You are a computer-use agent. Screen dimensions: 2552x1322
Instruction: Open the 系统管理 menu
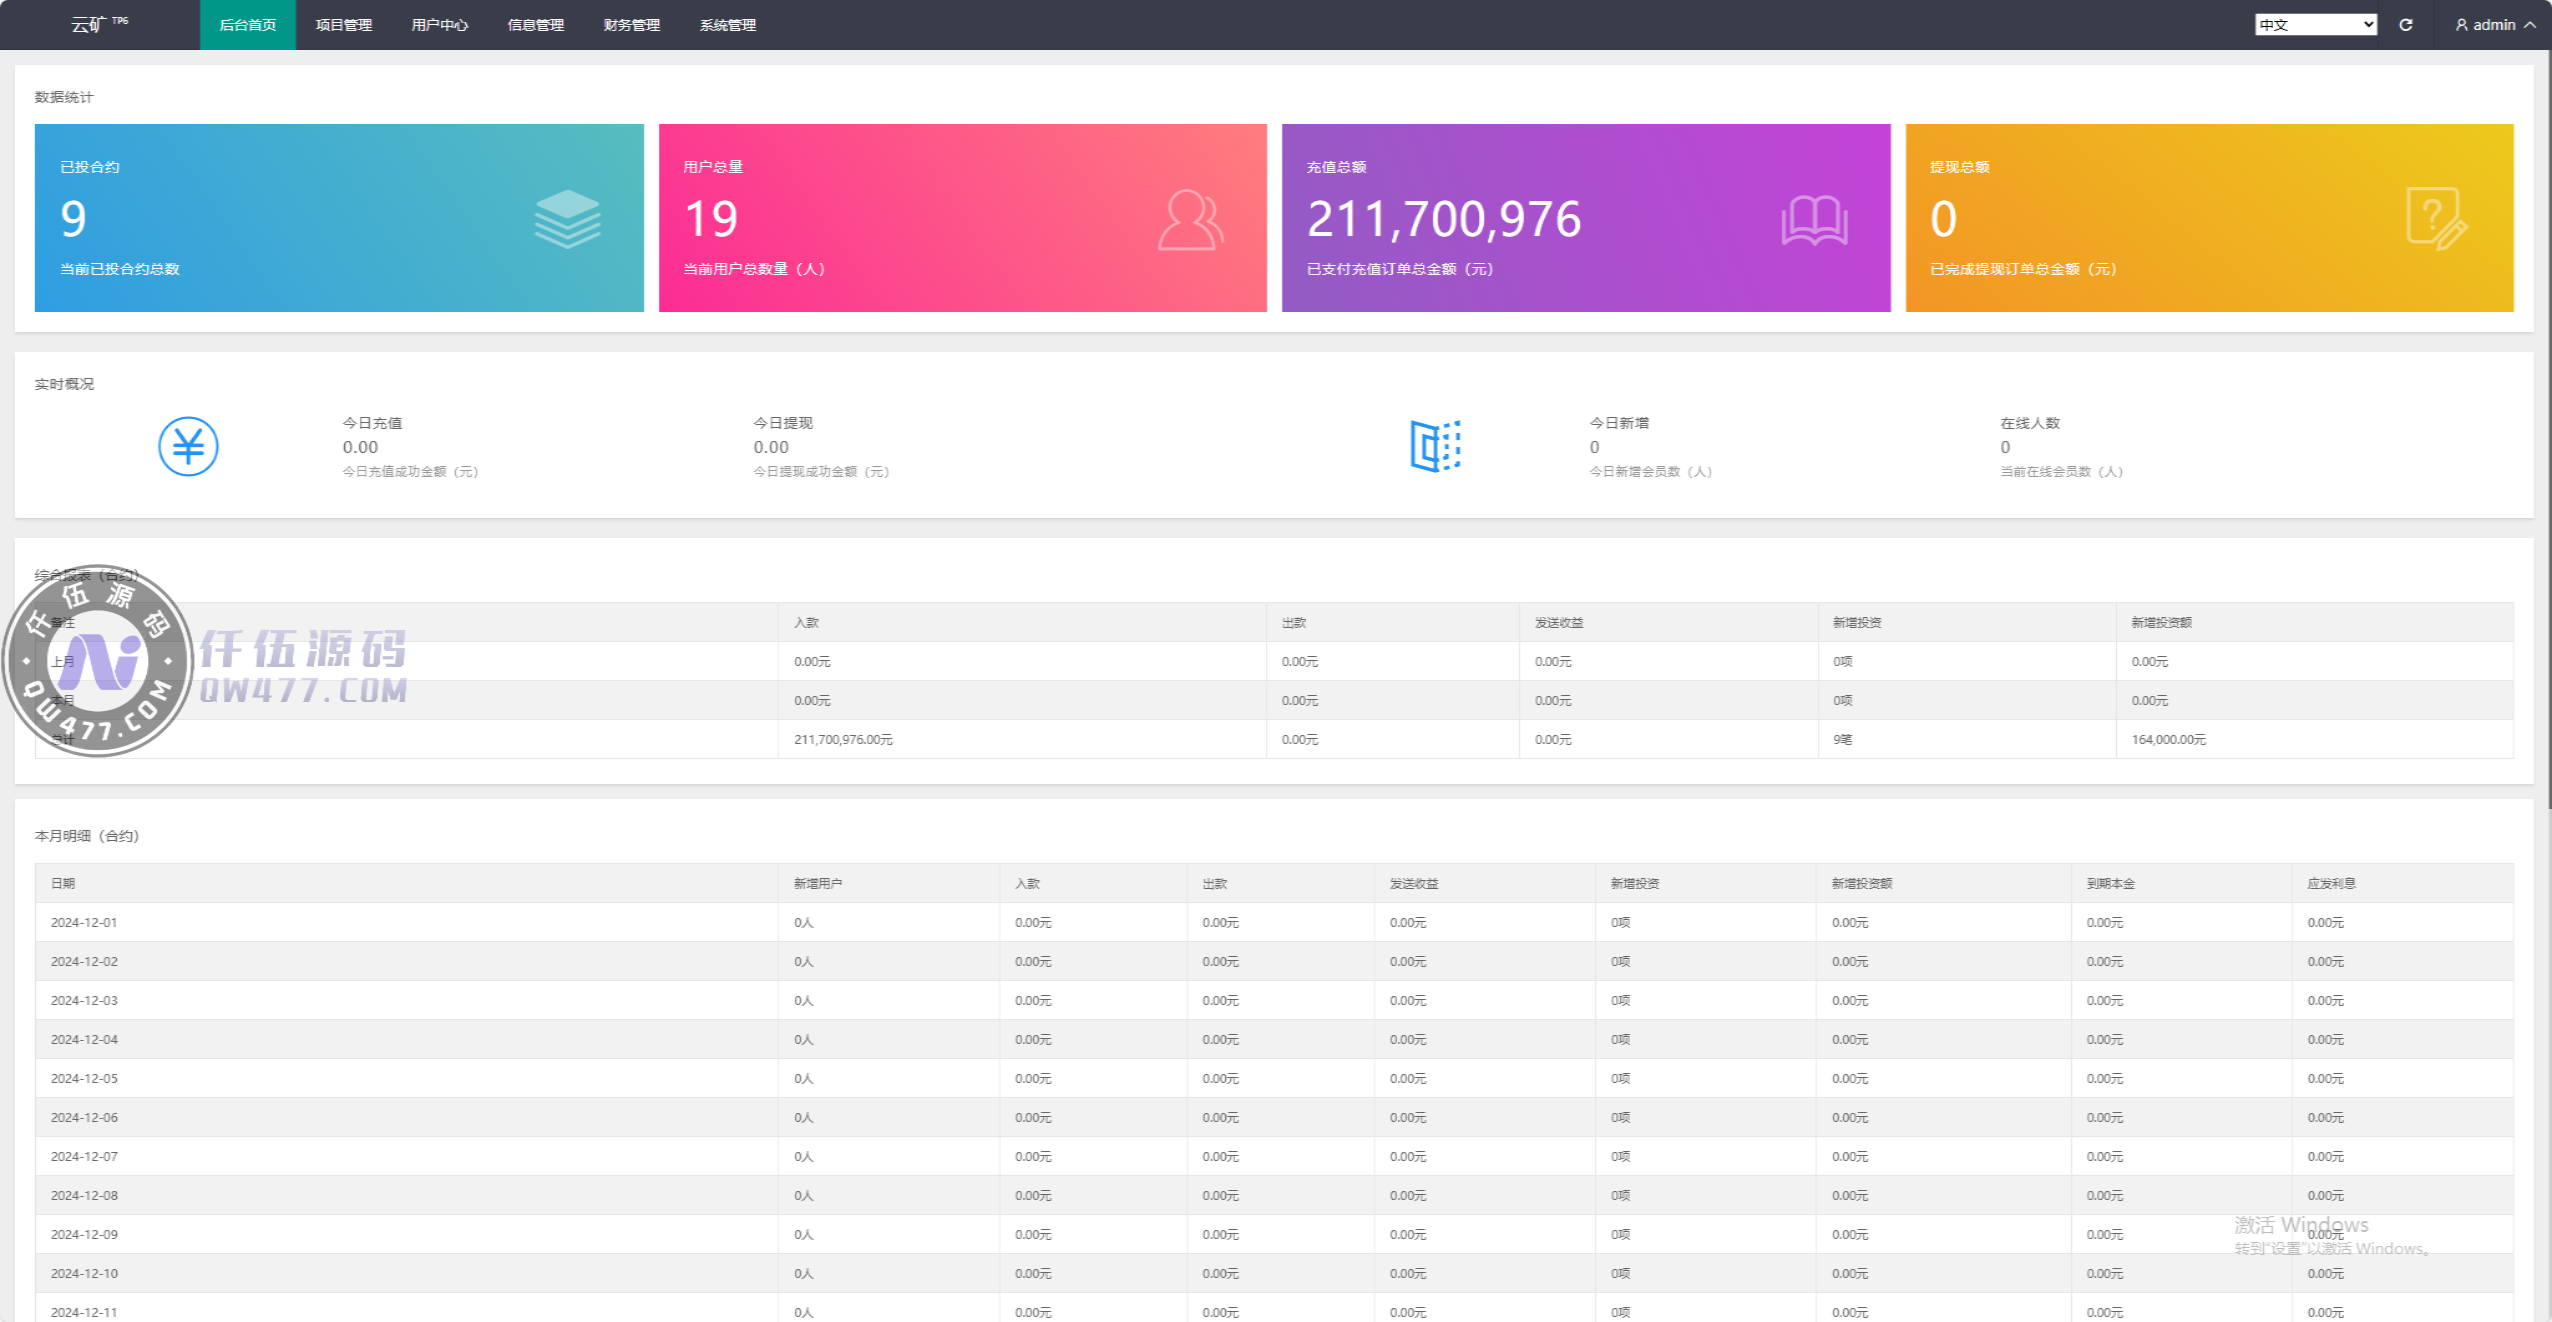pos(728,25)
